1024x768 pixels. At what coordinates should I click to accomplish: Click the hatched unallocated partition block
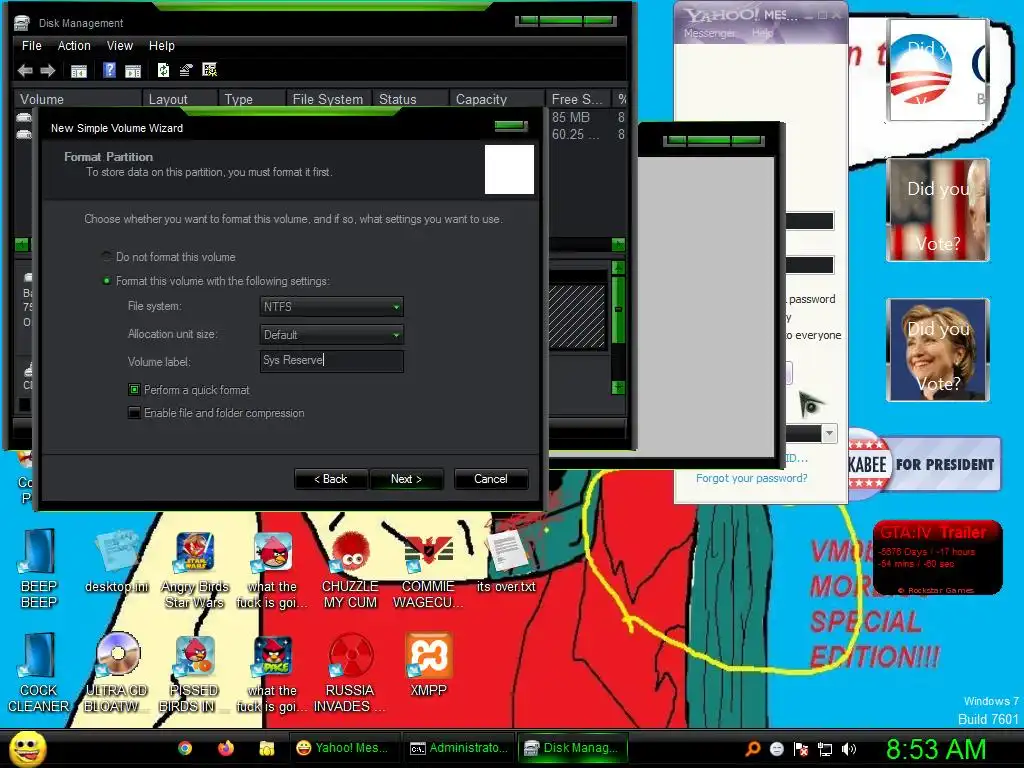577,316
